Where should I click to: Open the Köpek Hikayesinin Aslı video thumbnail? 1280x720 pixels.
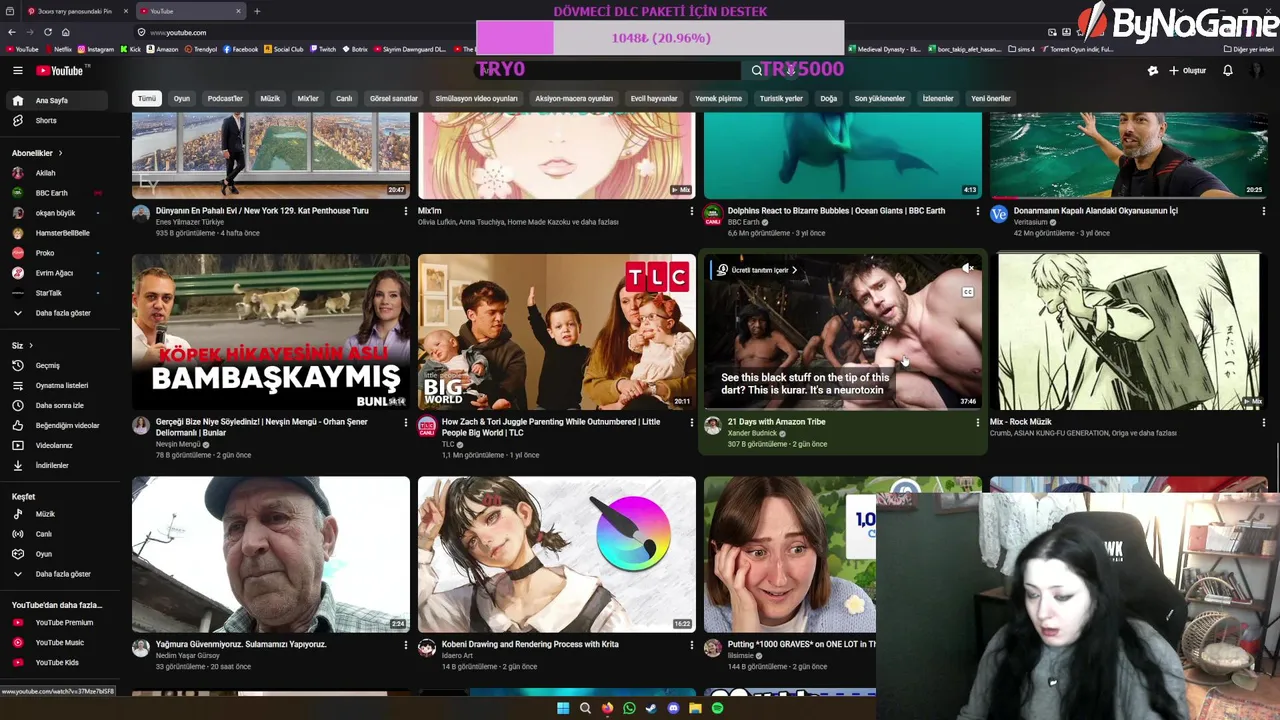coord(271,332)
